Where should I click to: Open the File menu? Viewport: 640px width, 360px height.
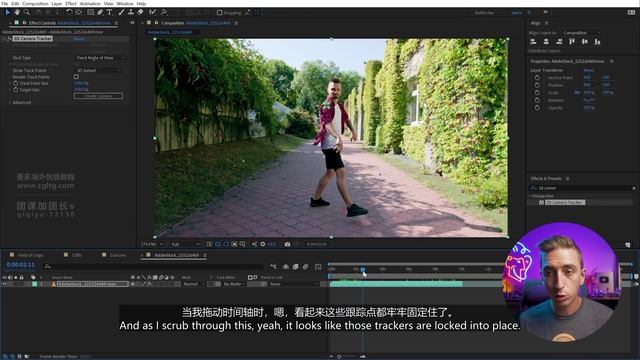click(x=4, y=3)
